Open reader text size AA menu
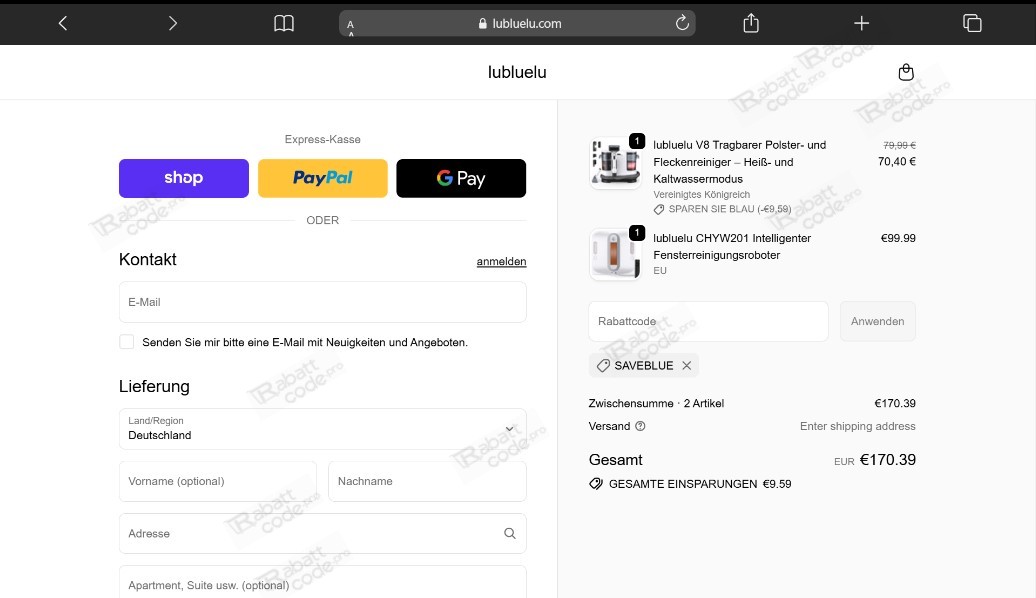The image size is (1036, 598). [x=351, y=27]
